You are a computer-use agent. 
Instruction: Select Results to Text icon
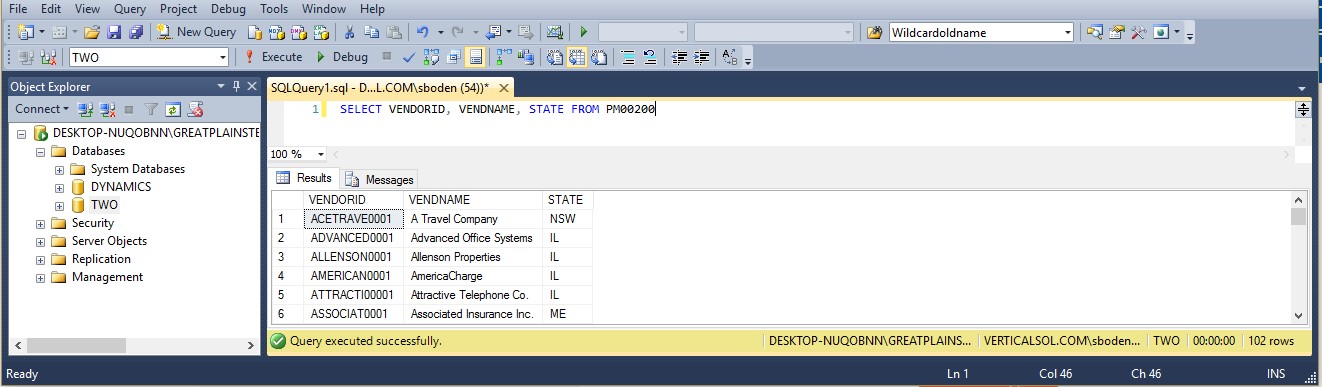[555, 57]
